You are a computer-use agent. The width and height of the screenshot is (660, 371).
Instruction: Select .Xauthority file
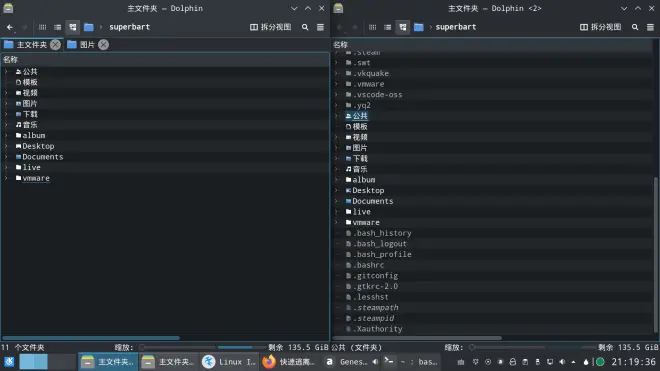coord(374,329)
